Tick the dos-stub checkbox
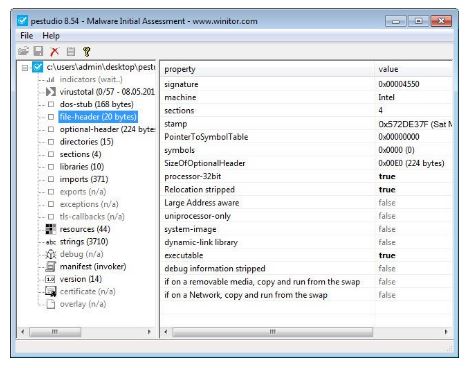 (x=51, y=104)
